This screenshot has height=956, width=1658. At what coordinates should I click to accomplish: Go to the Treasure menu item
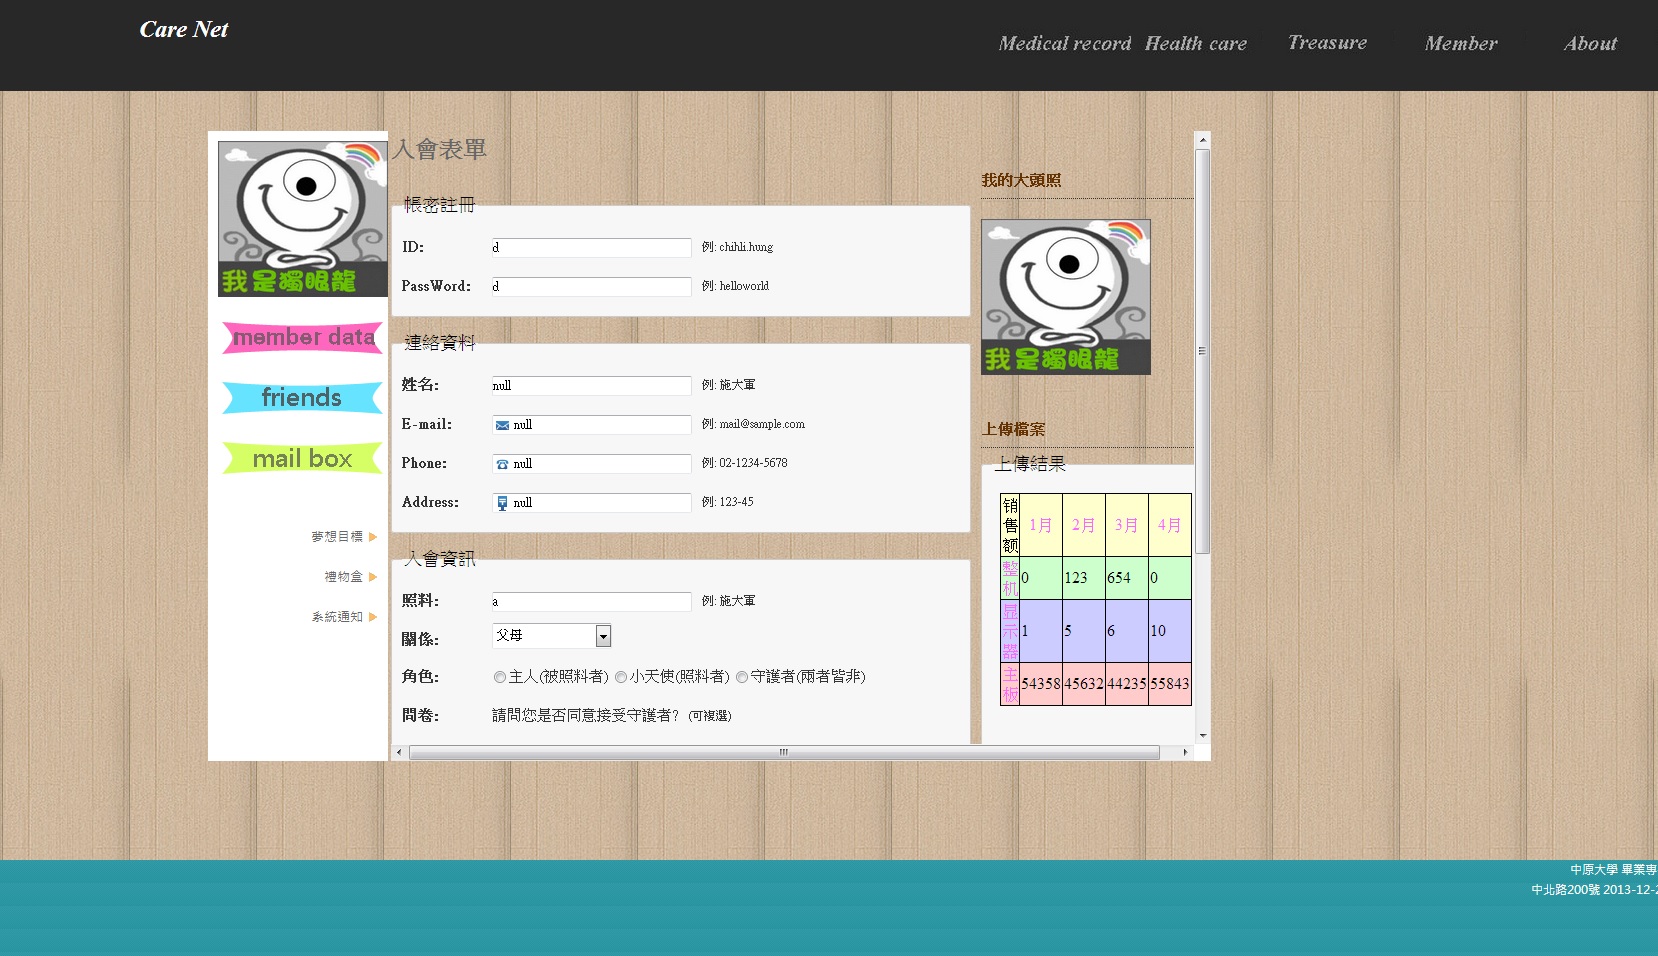(x=1327, y=42)
